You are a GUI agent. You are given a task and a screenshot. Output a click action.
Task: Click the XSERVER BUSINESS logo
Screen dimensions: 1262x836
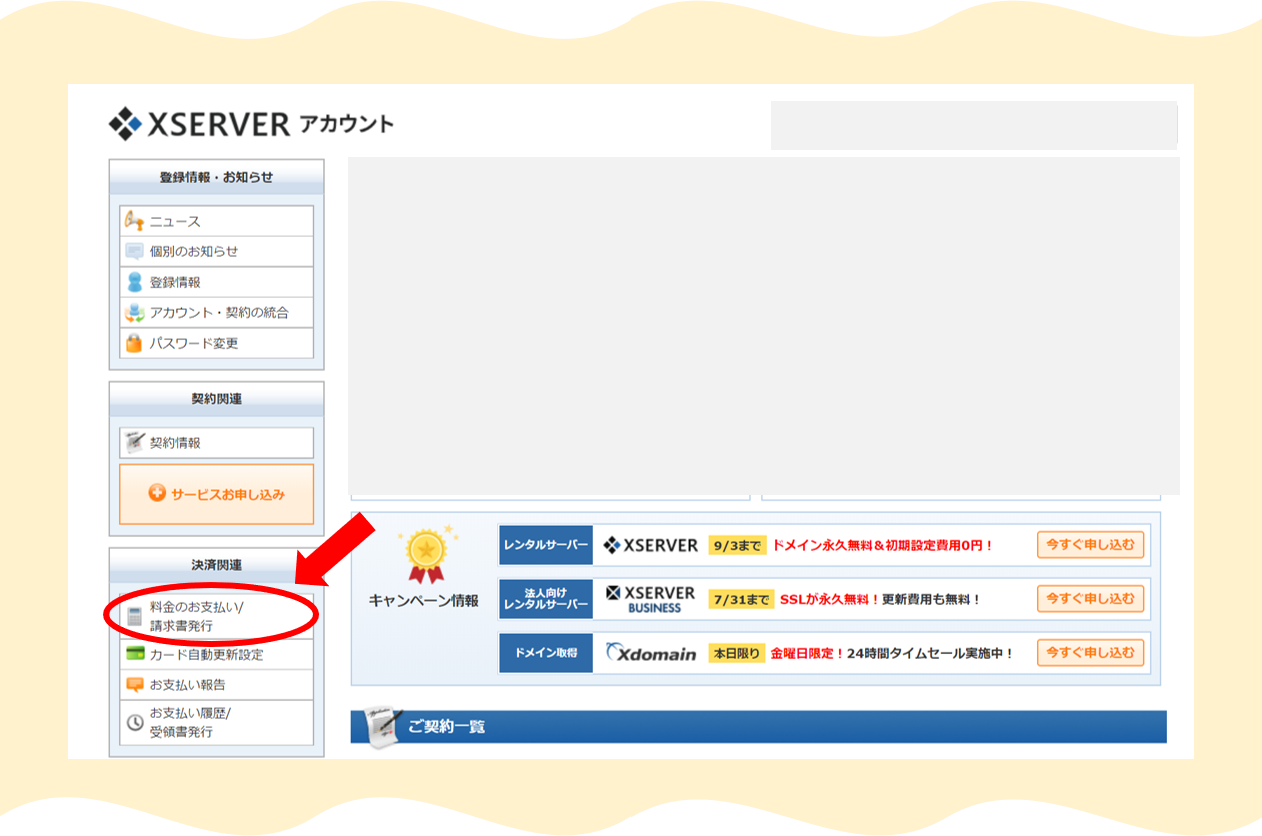point(651,599)
